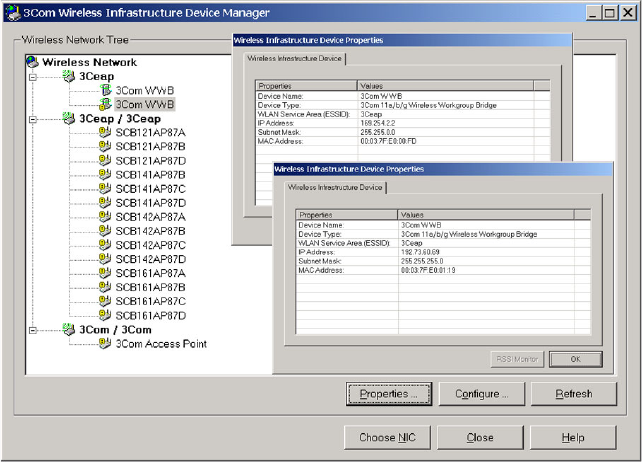Click the Properties button
Image resolution: width=642 pixels, height=462 pixels.
click(x=389, y=394)
